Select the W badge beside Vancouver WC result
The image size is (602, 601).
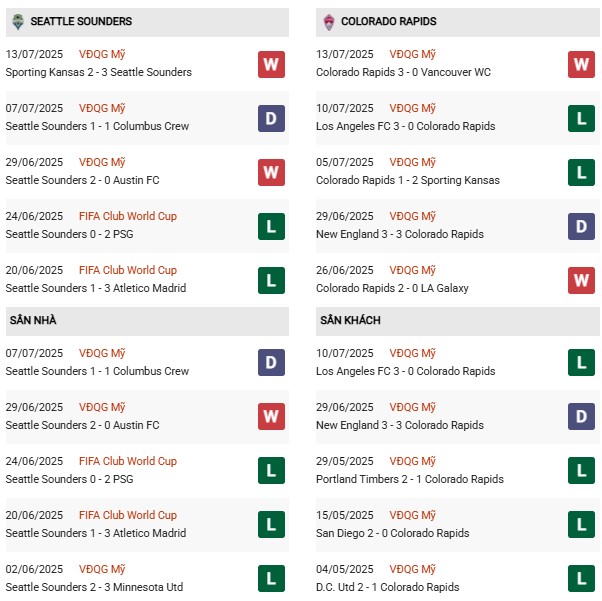tap(582, 64)
